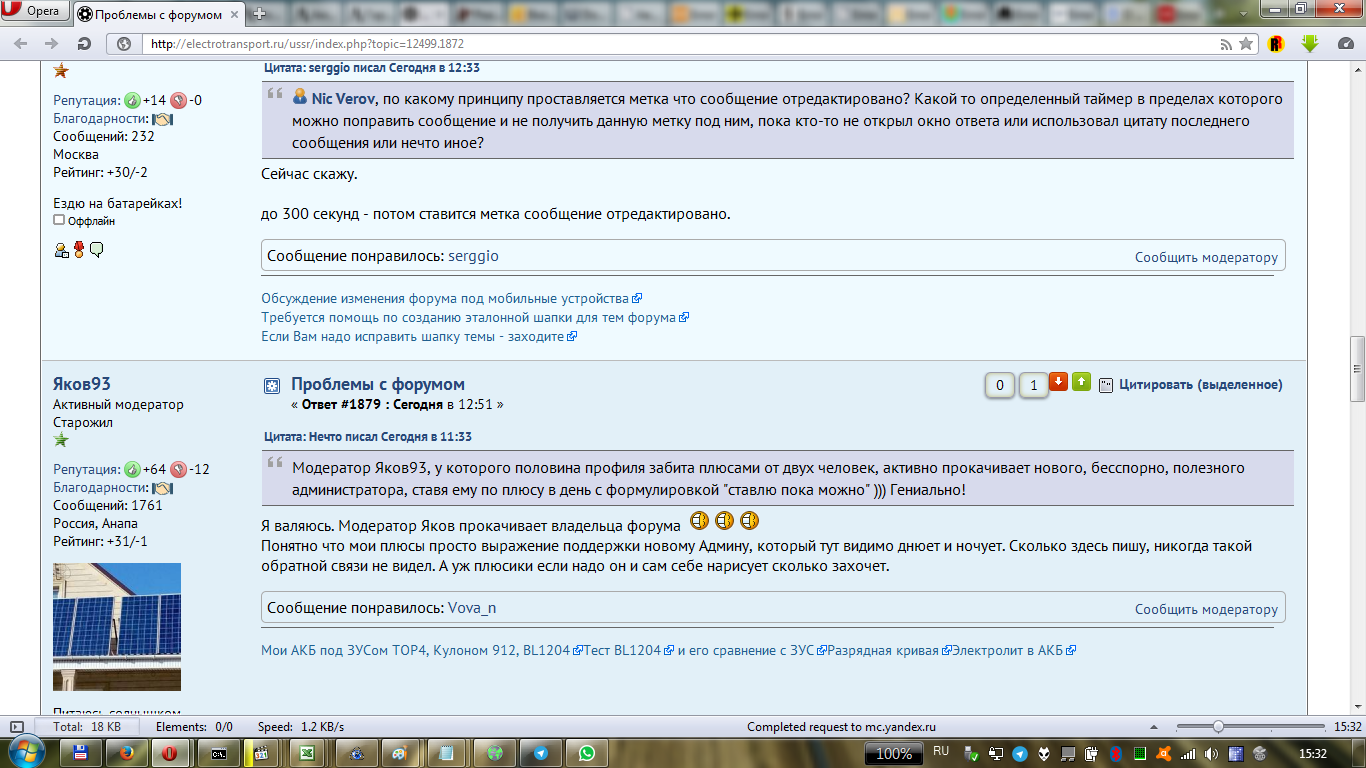Bookmark the page with the star icon
Screen dimensions: 1366x768
[1245, 44]
